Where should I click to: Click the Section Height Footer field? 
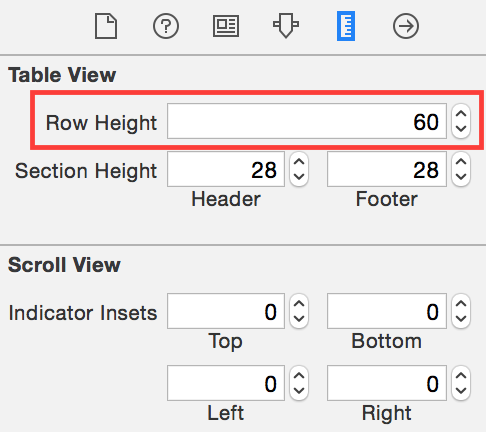[x=387, y=169]
